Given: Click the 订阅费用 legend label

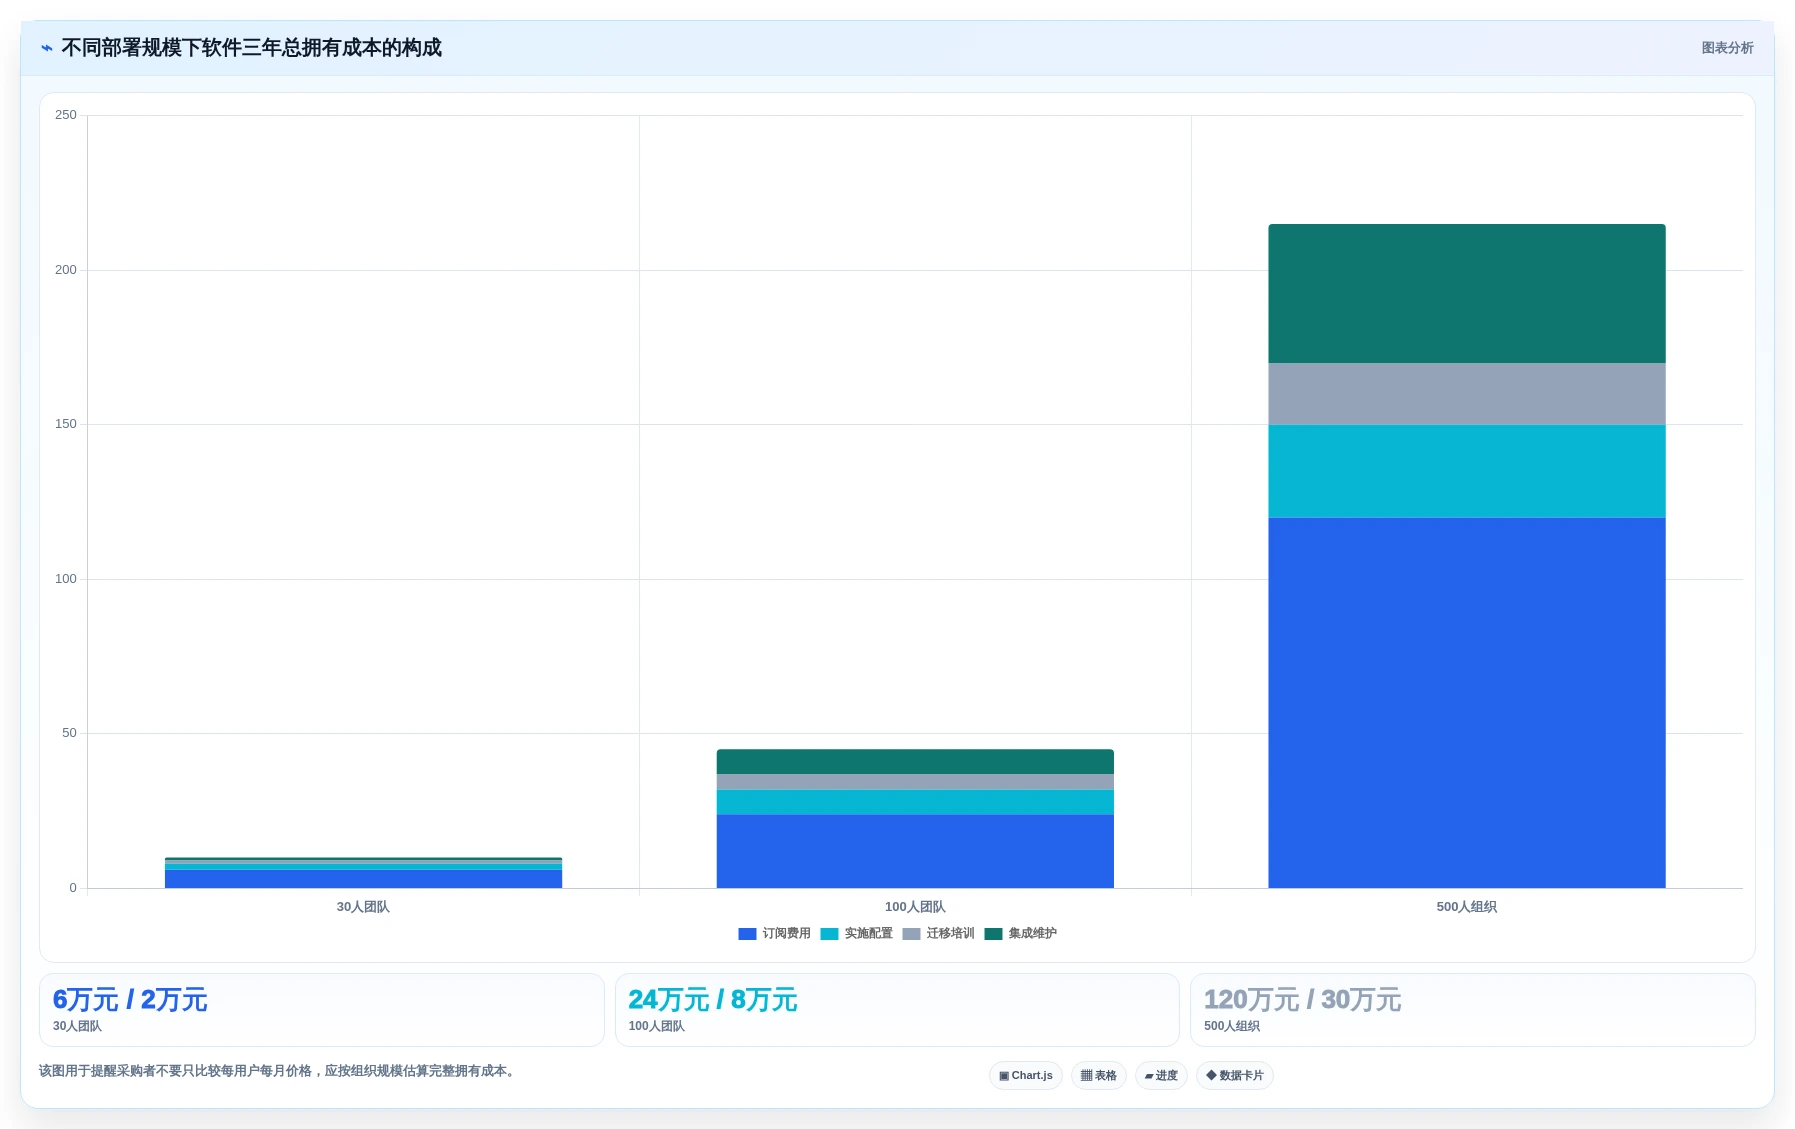Looking at the screenshot, I should [786, 933].
